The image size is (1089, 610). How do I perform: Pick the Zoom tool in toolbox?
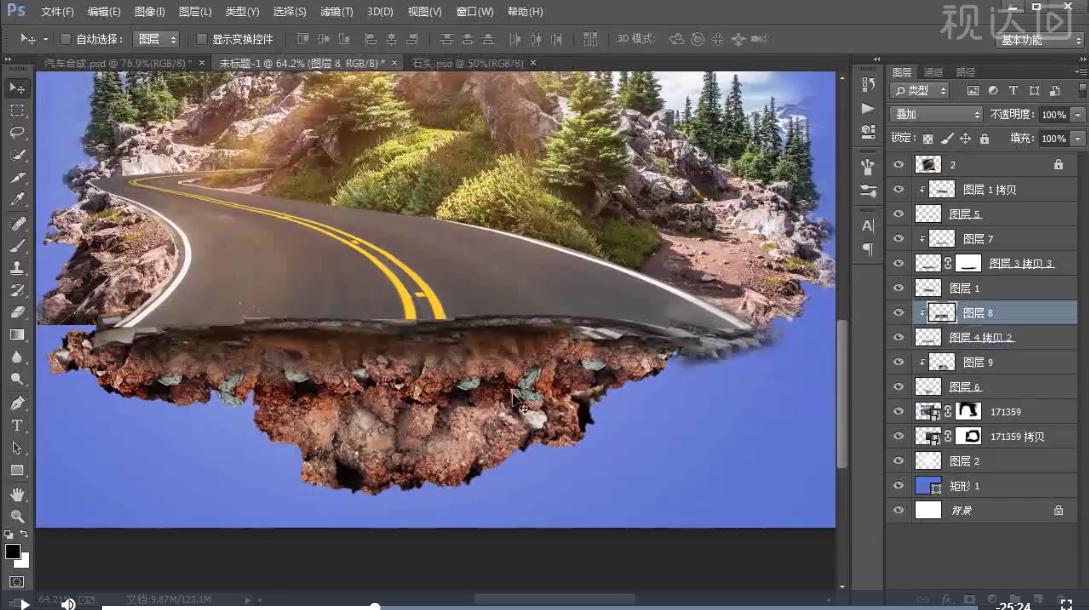[17, 516]
